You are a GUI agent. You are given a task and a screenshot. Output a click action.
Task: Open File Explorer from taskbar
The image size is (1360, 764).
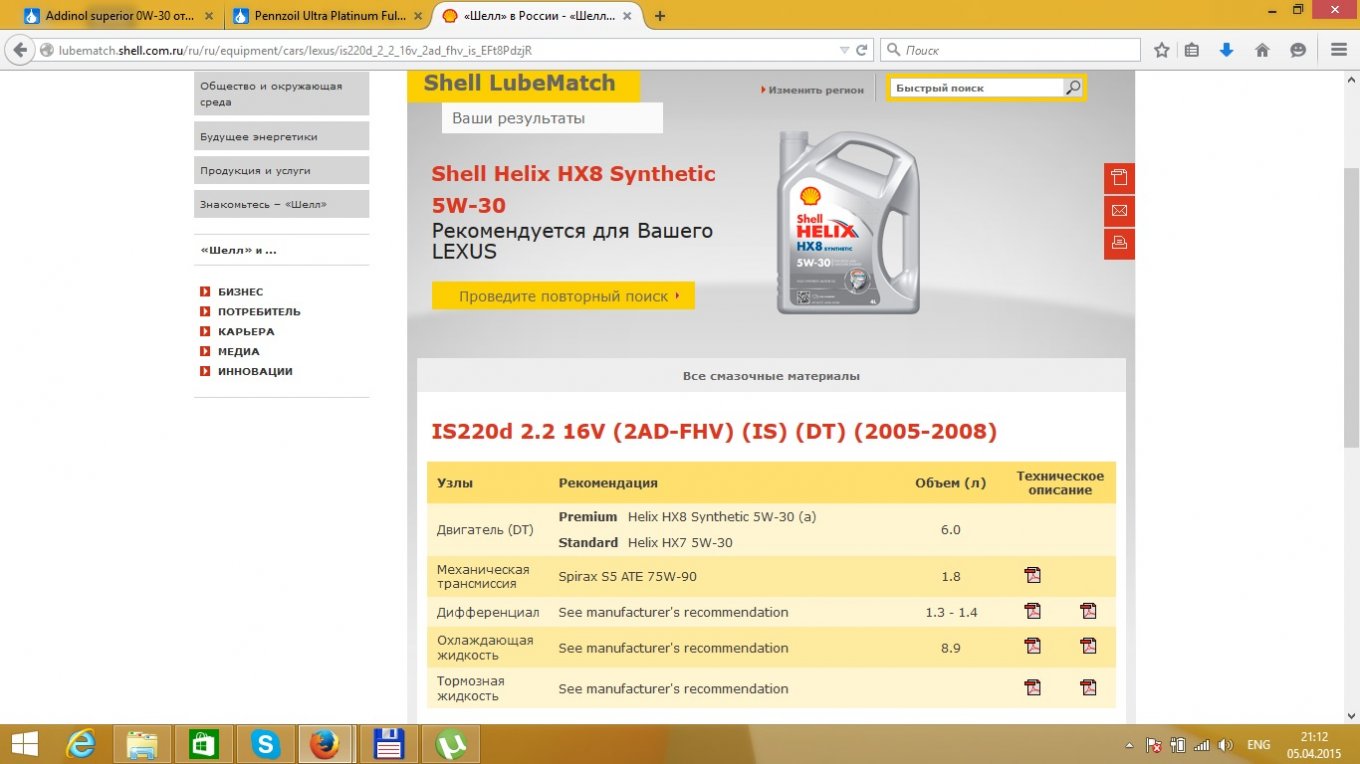141,744
